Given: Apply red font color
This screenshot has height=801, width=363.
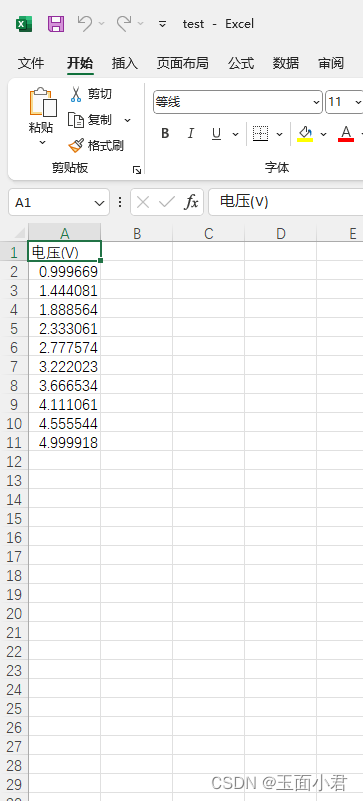Looking at the screenshot, I should click(346, 134).
